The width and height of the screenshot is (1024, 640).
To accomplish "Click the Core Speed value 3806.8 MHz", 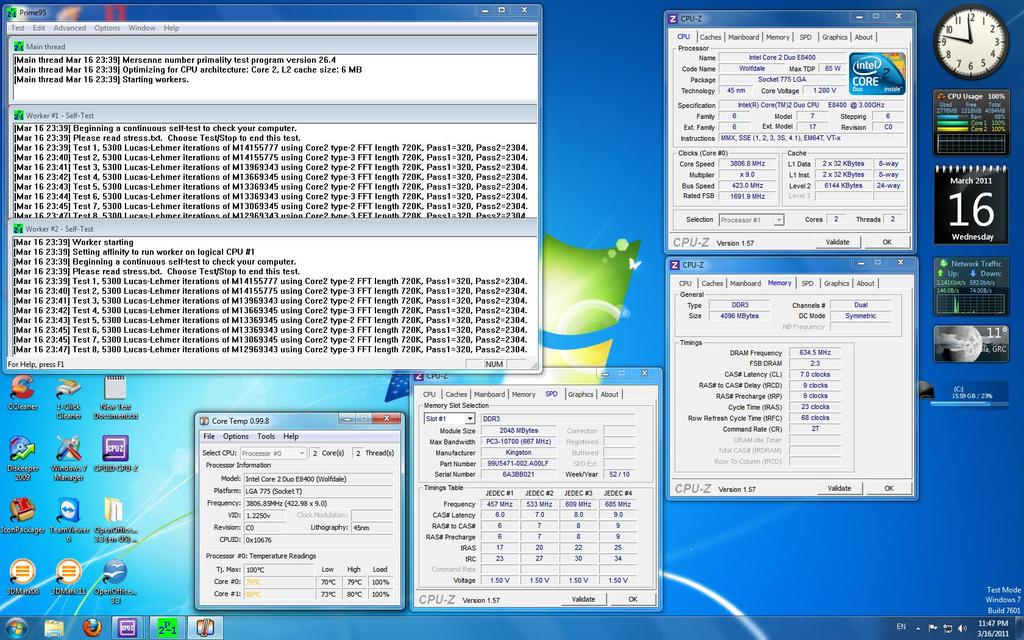I will 749,164.
